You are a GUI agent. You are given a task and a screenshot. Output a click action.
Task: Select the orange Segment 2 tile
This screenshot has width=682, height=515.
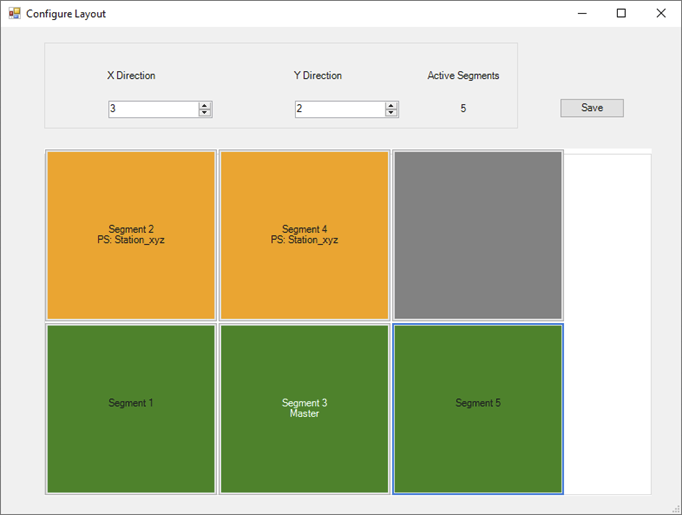[x=131, y=235]
